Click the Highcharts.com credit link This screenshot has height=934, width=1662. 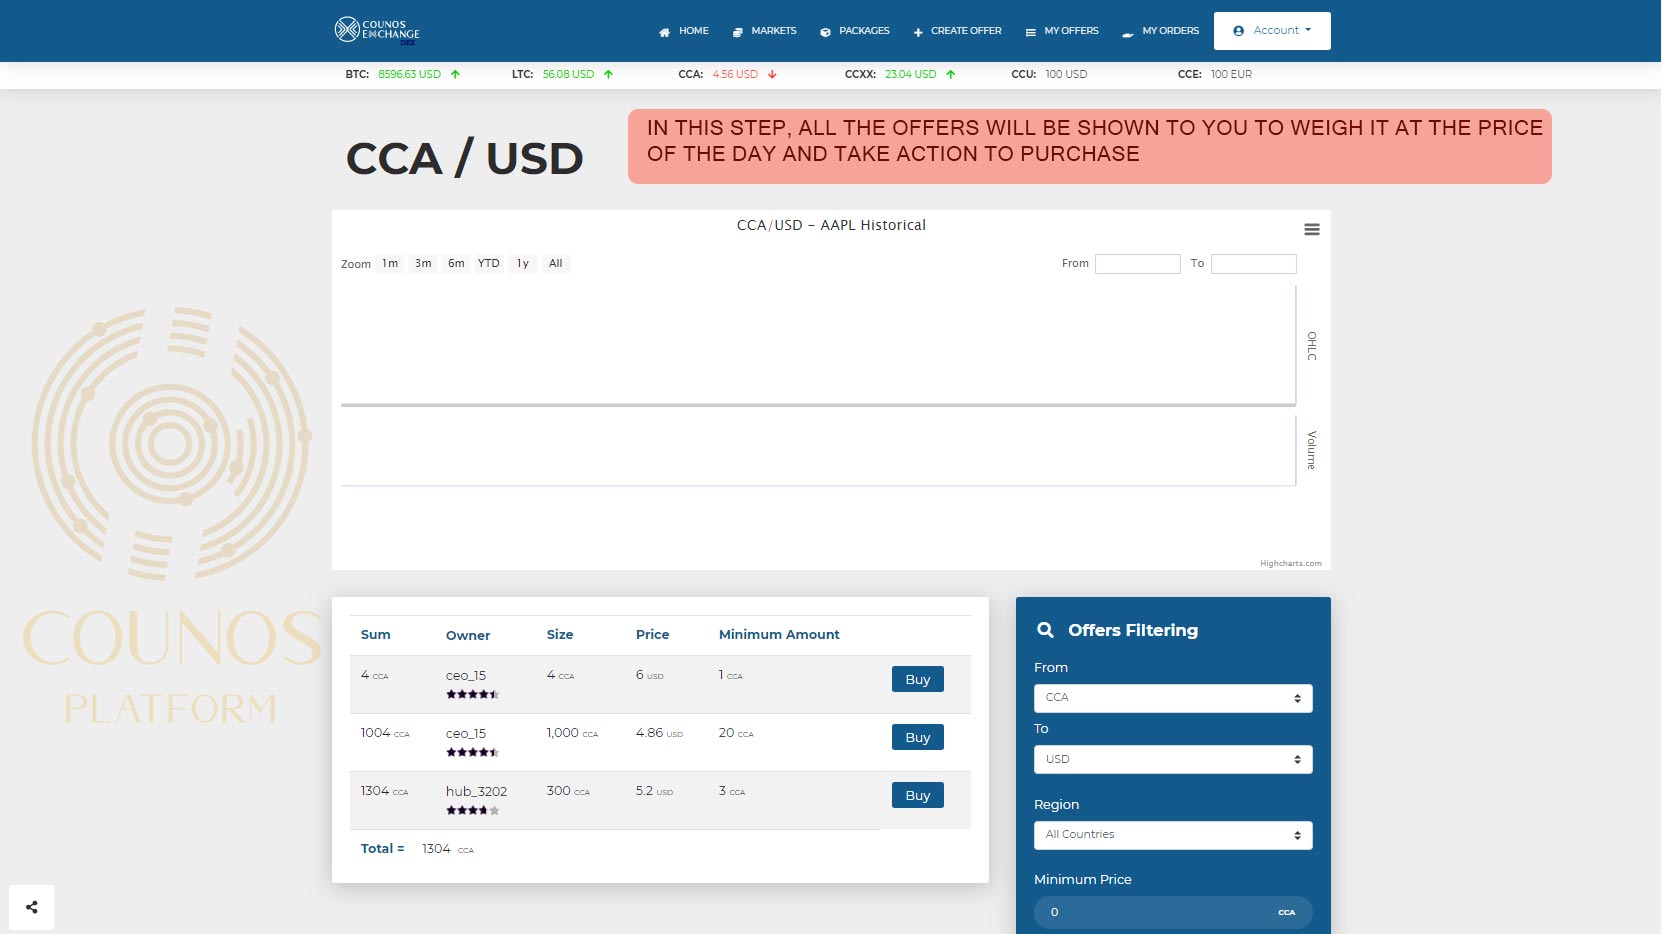tap(1291, 563)
